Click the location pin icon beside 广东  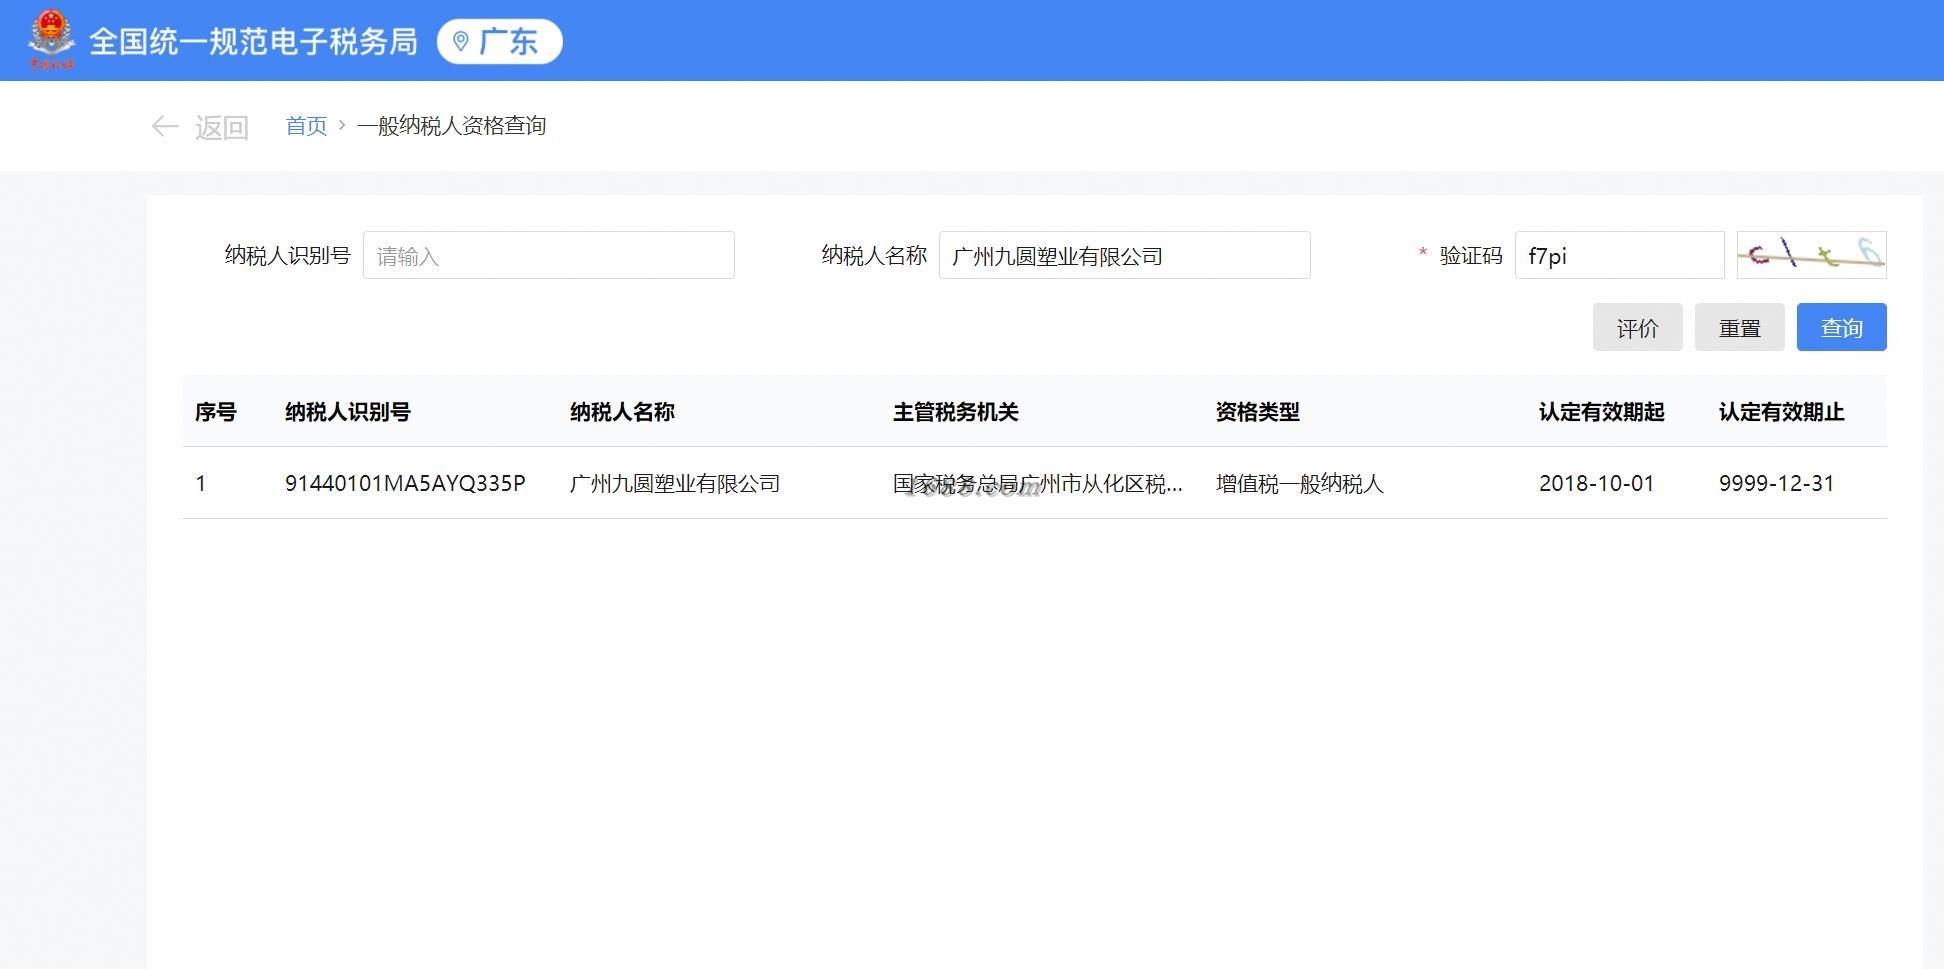461,42
